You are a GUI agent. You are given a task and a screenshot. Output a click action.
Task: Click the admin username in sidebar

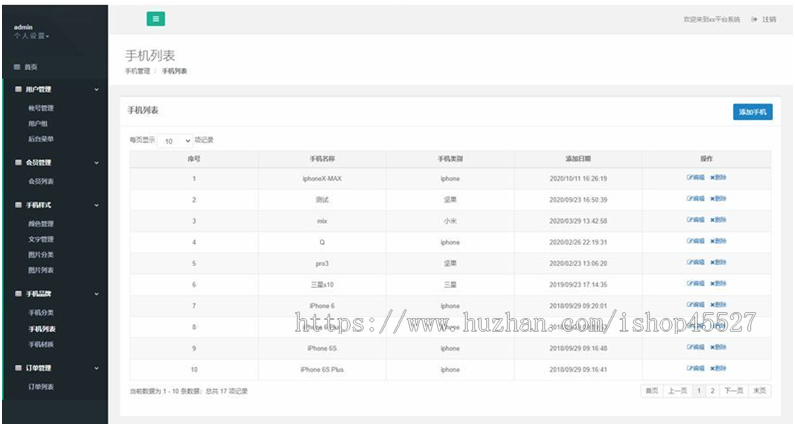(x=23, y=27)
